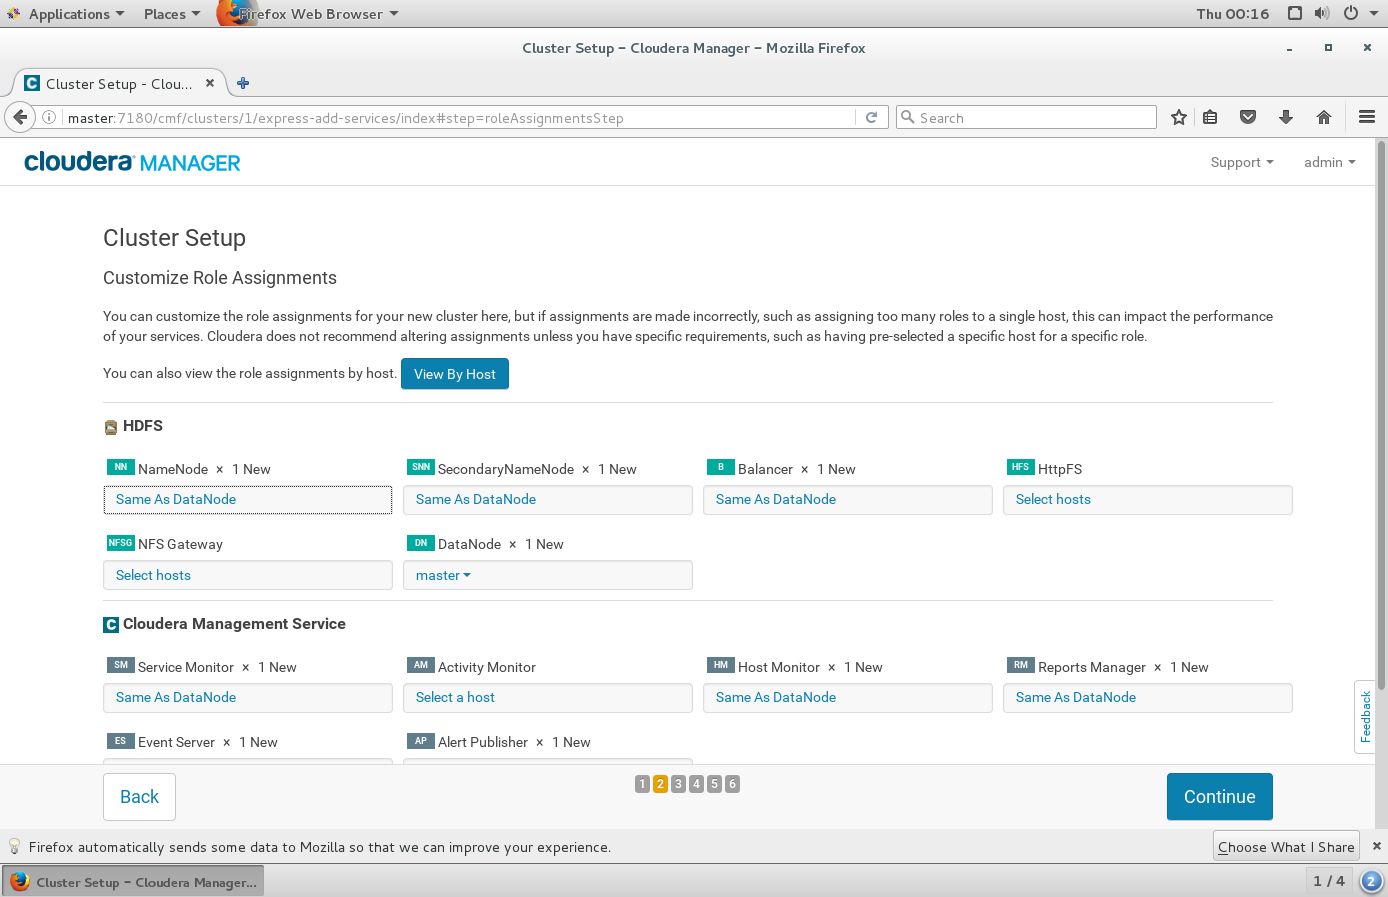Open the Places menu
1388x897 pixels.
coord(171,14)
